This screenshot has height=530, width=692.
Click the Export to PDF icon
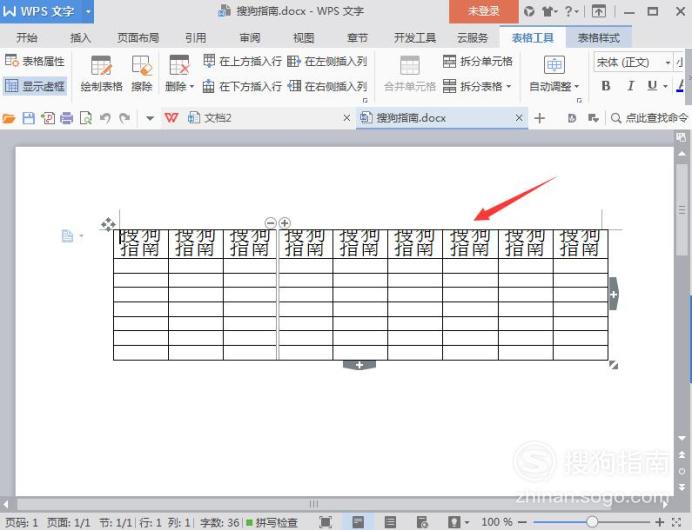click(x=48, y=118)
